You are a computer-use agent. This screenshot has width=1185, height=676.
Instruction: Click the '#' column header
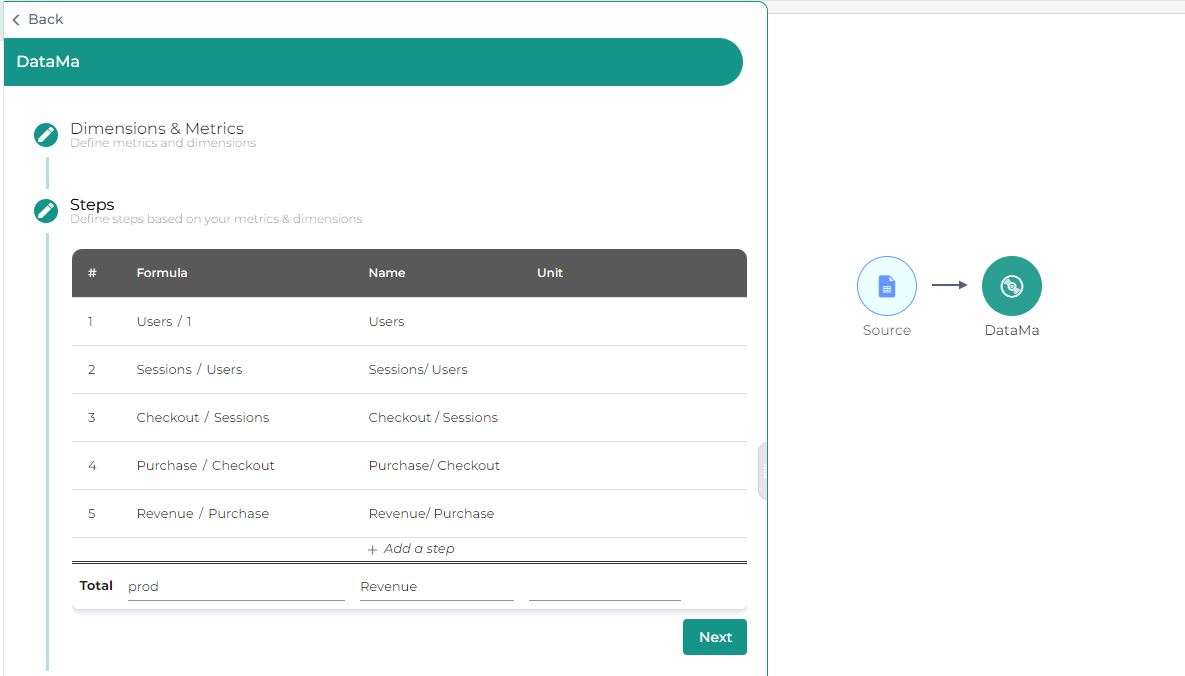click(92, 273)
